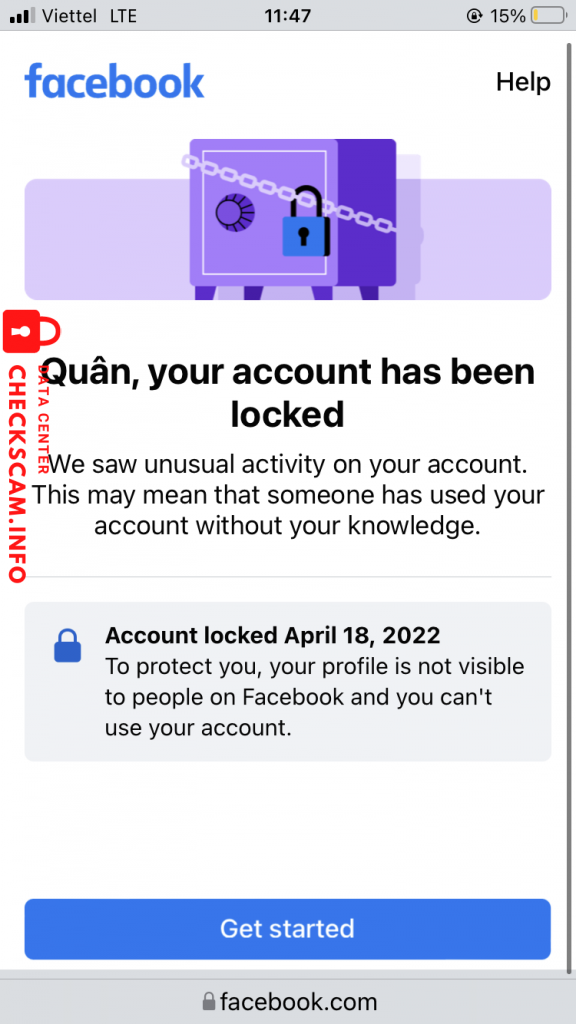The height and width of the screenshot is (1024, 576).
Task: Tap the unusual activity description paragraph
Action: click(287, 495)
